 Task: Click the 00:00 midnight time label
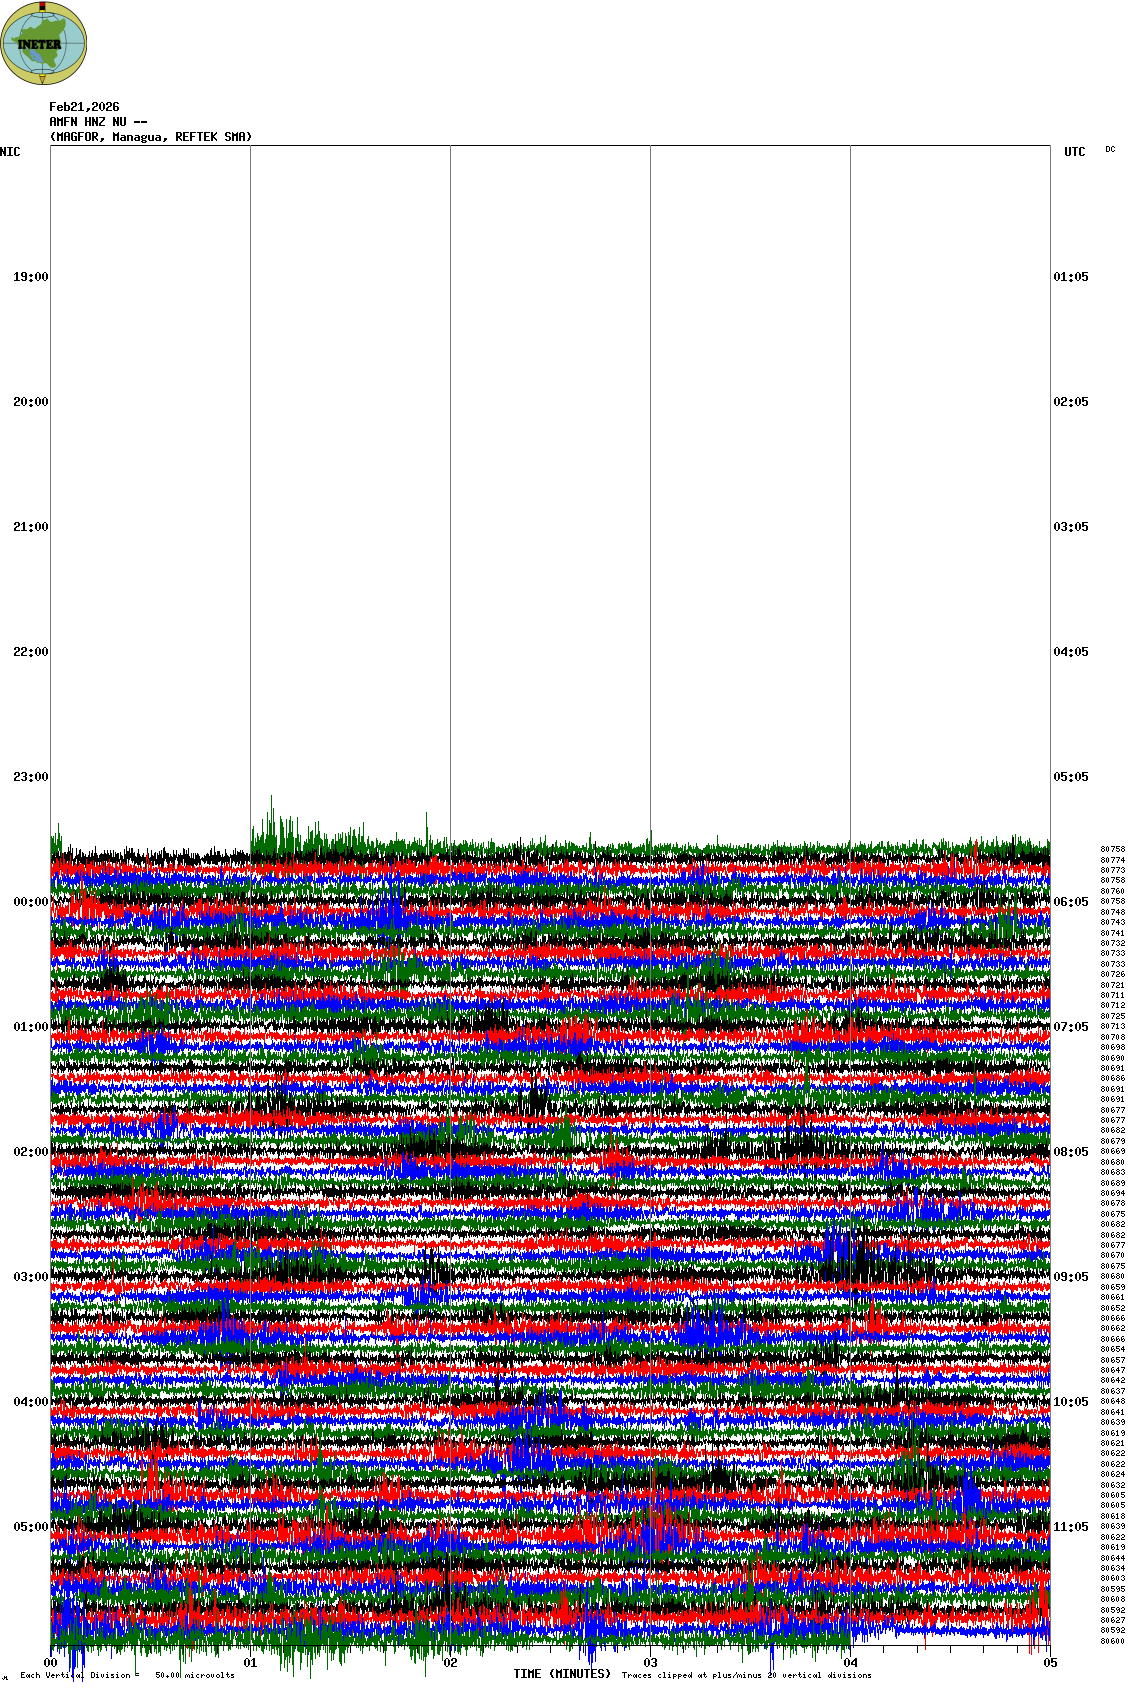coord(30,902)
